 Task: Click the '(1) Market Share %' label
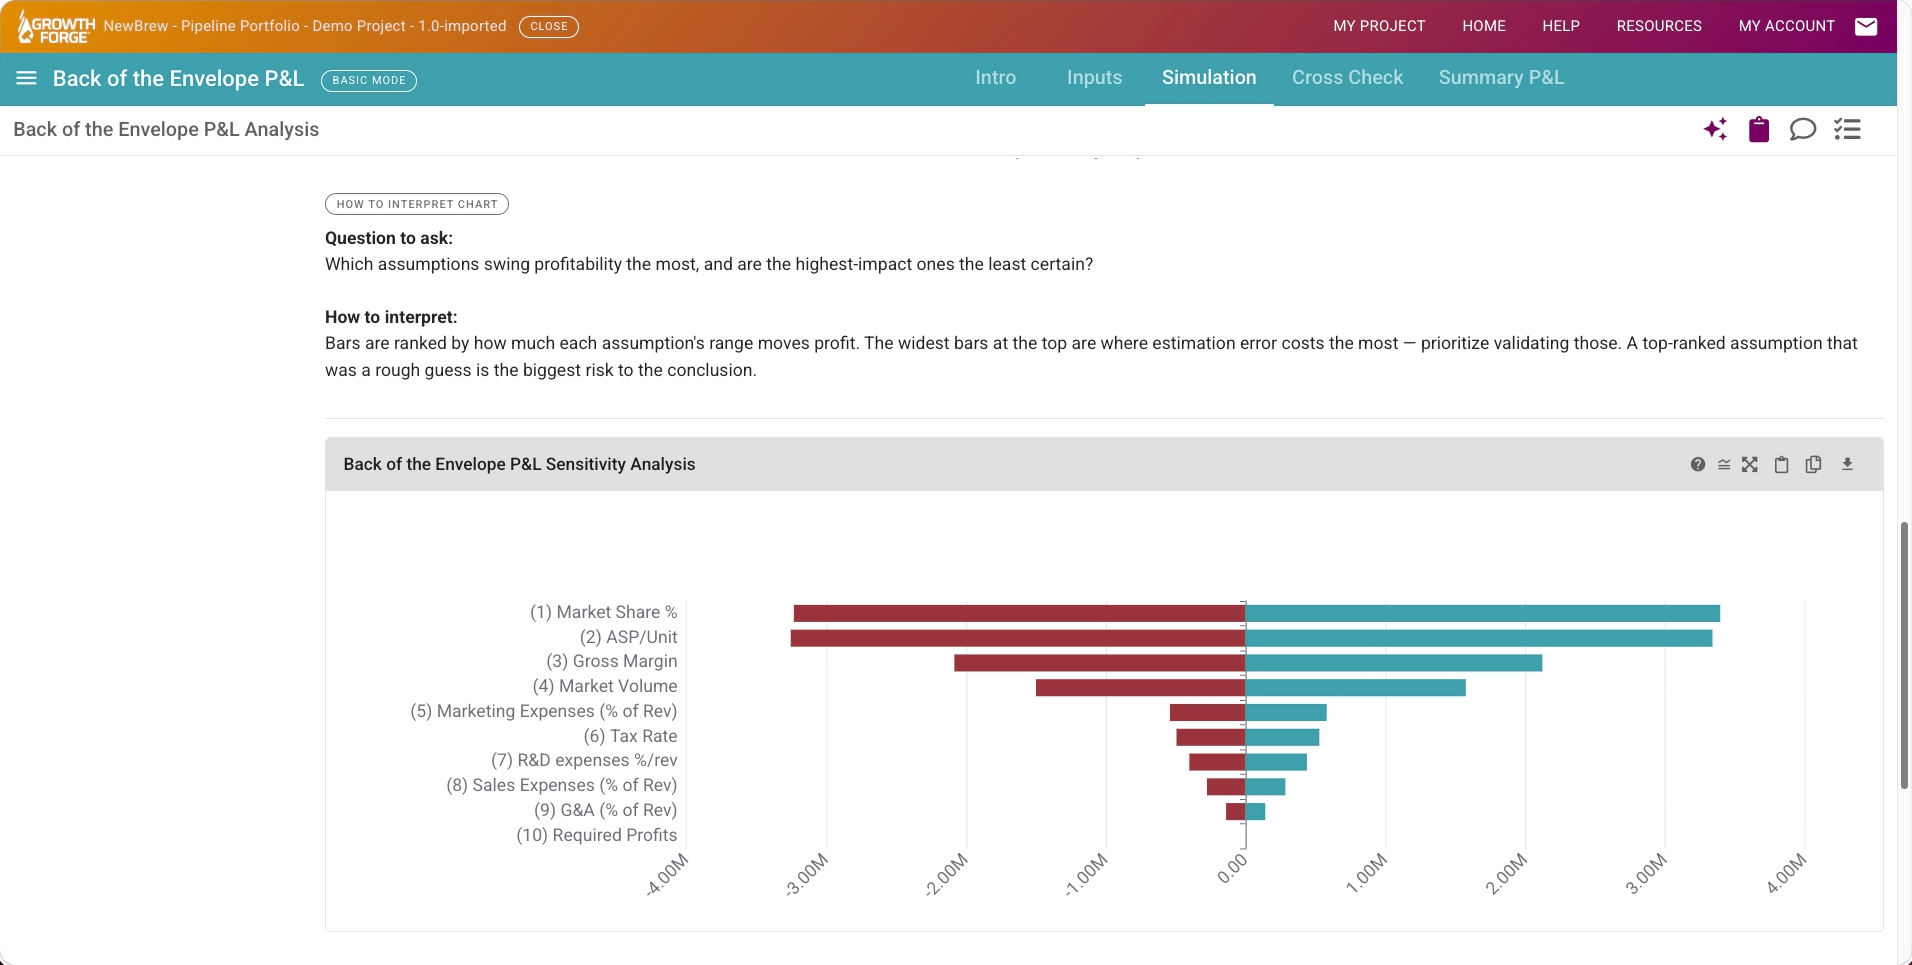603,612
